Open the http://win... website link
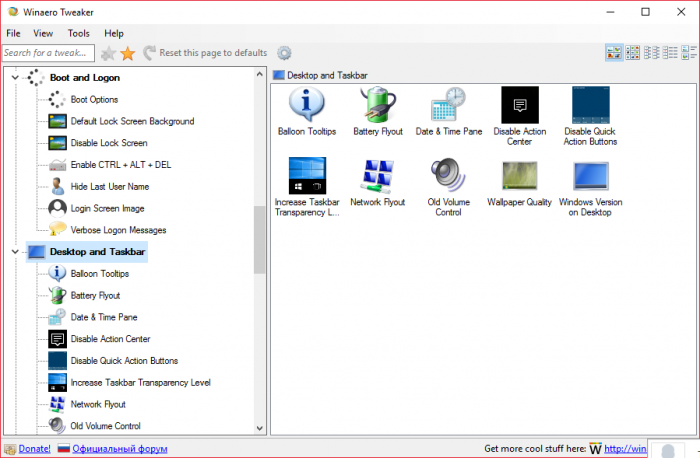This screenshot has width=700, height=458. tap(625, 449)
